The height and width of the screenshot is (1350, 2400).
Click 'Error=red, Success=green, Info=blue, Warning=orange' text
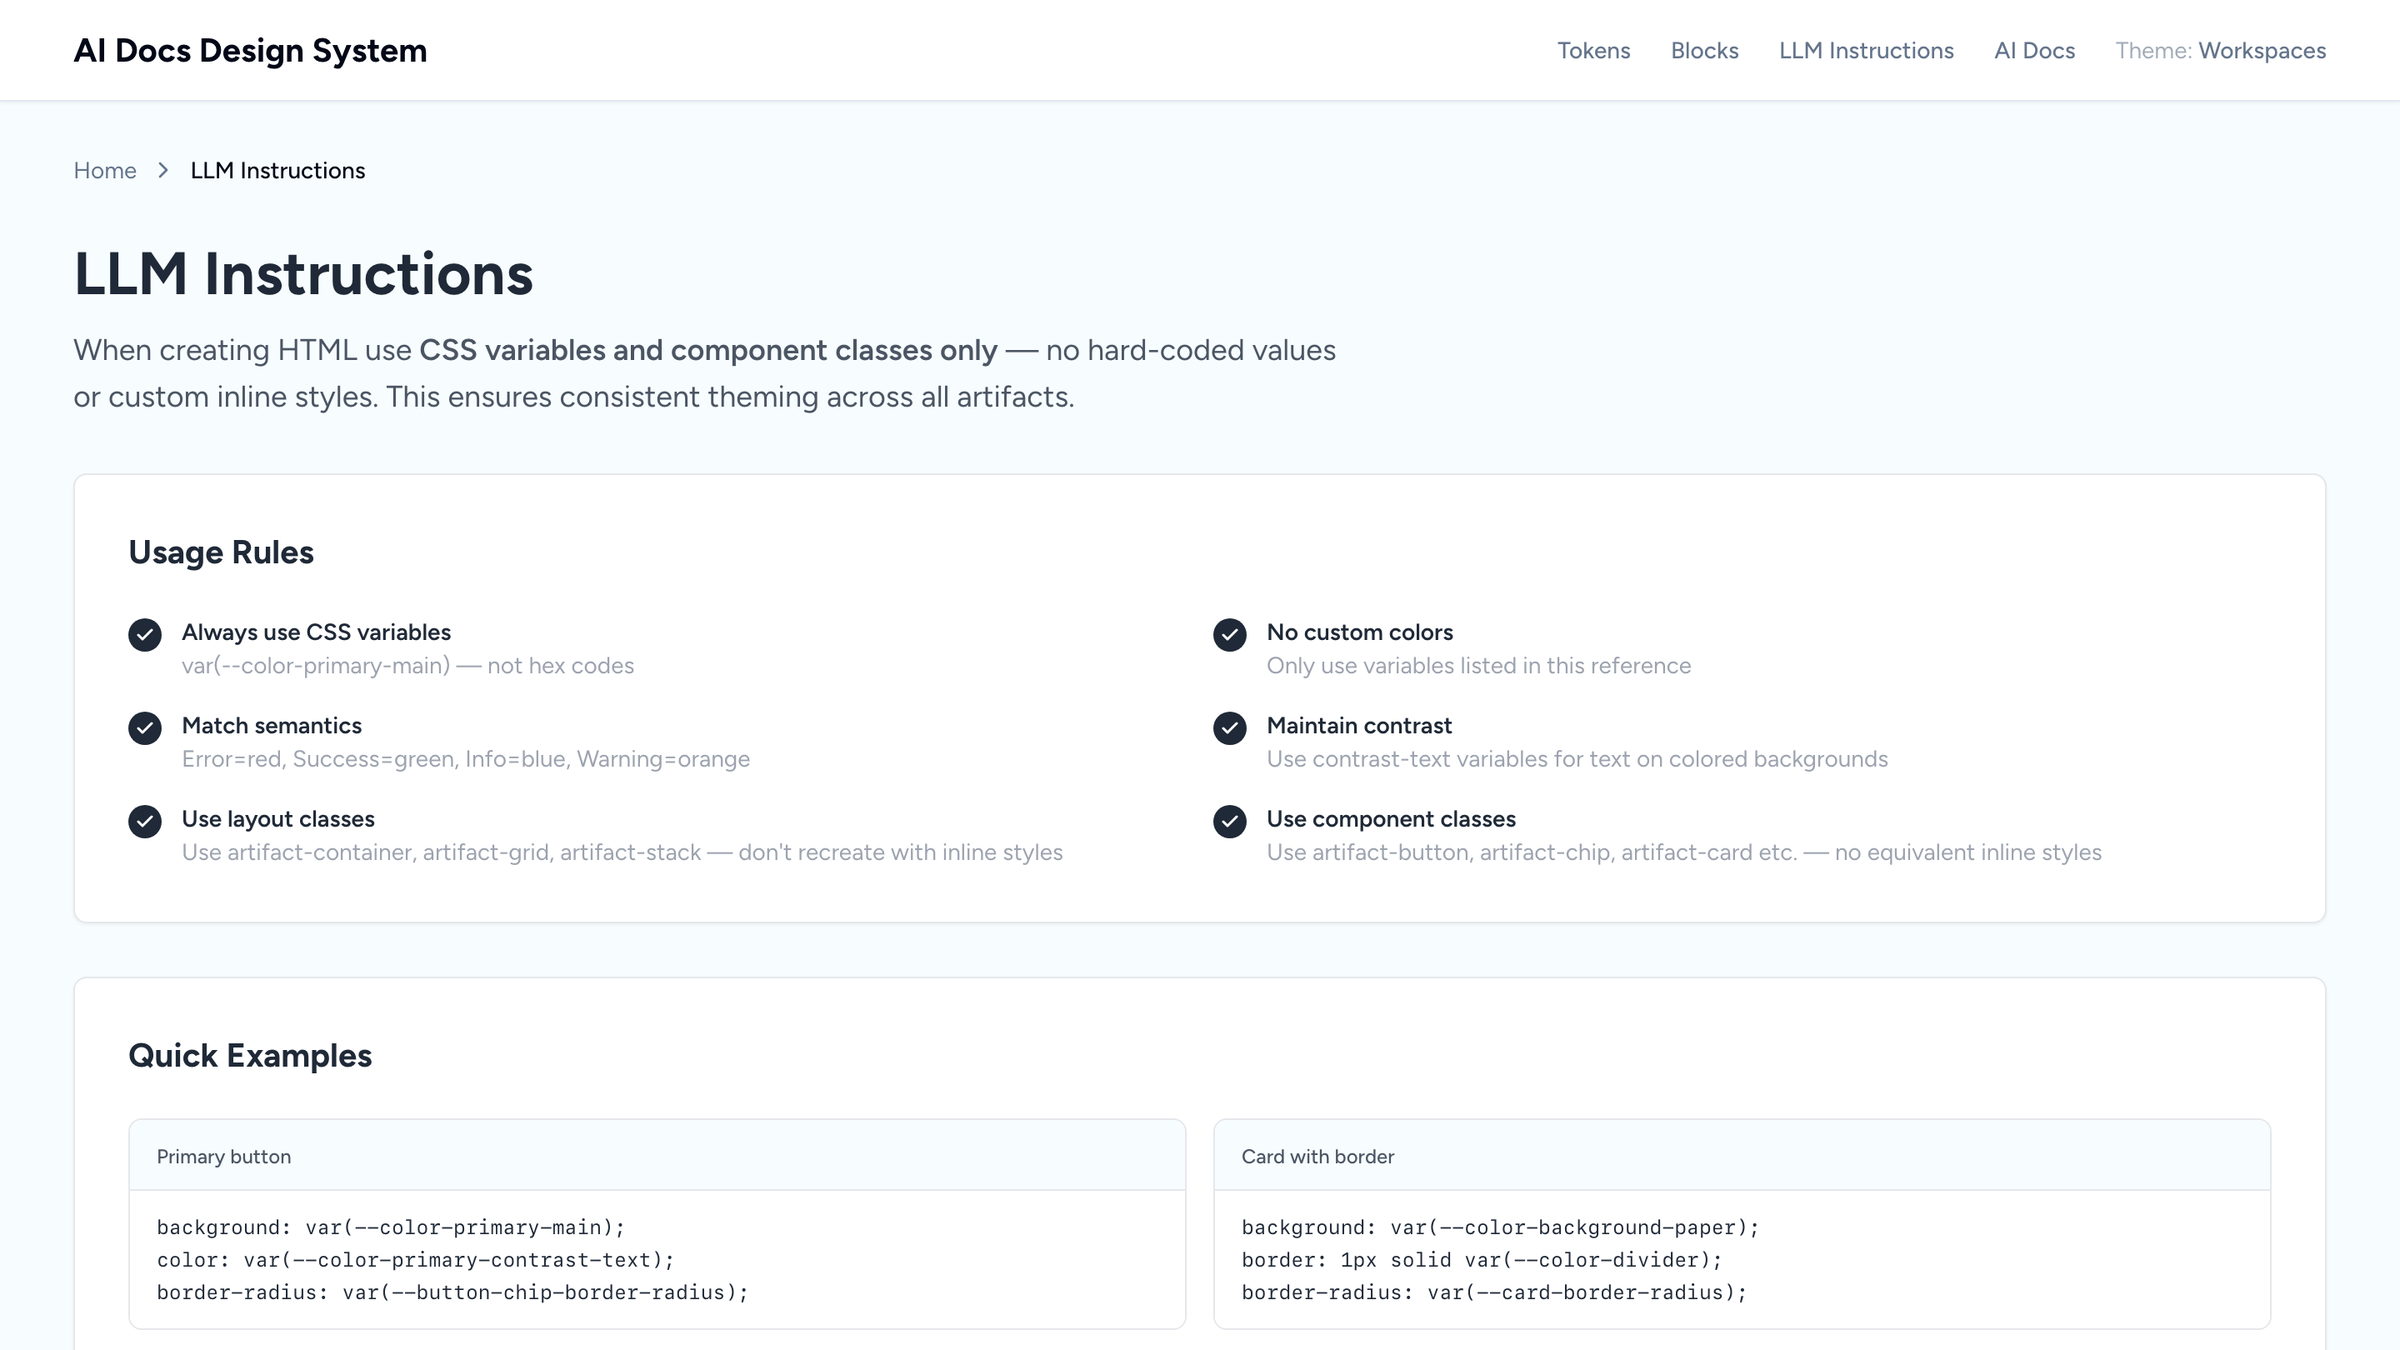pos(466,758)
